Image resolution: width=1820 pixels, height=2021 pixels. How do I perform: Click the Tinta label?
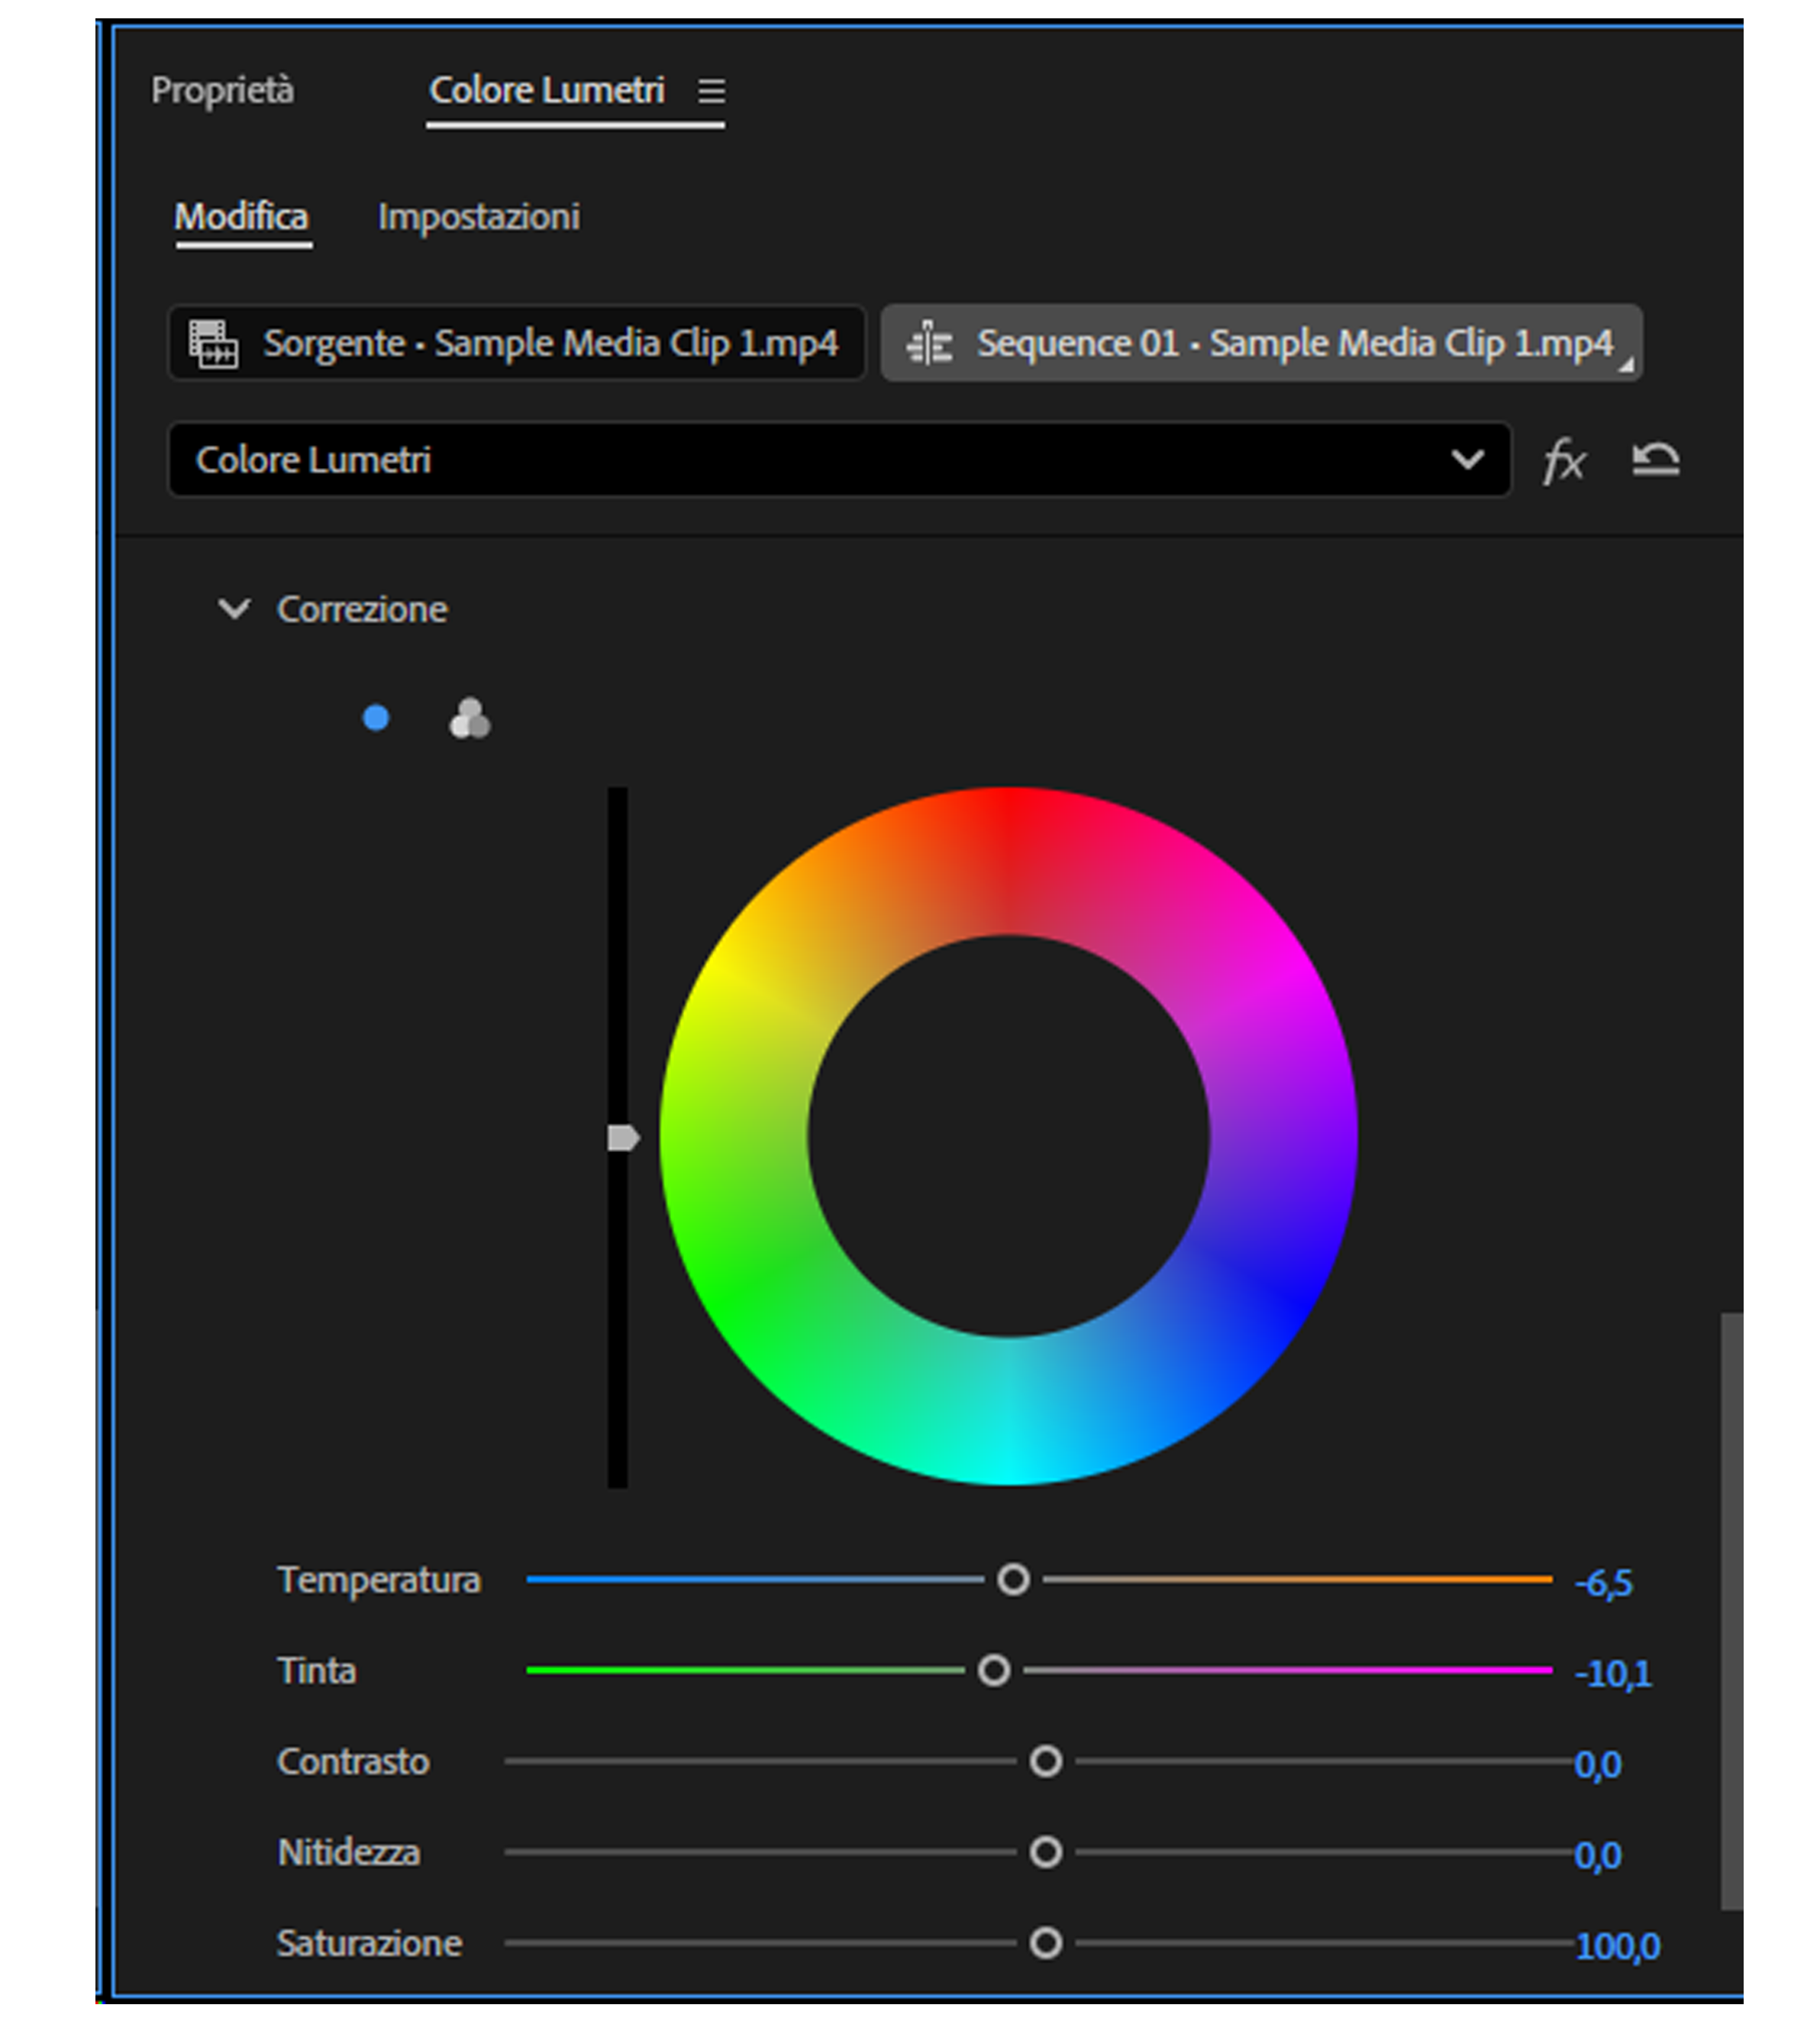click(317, 1671)
